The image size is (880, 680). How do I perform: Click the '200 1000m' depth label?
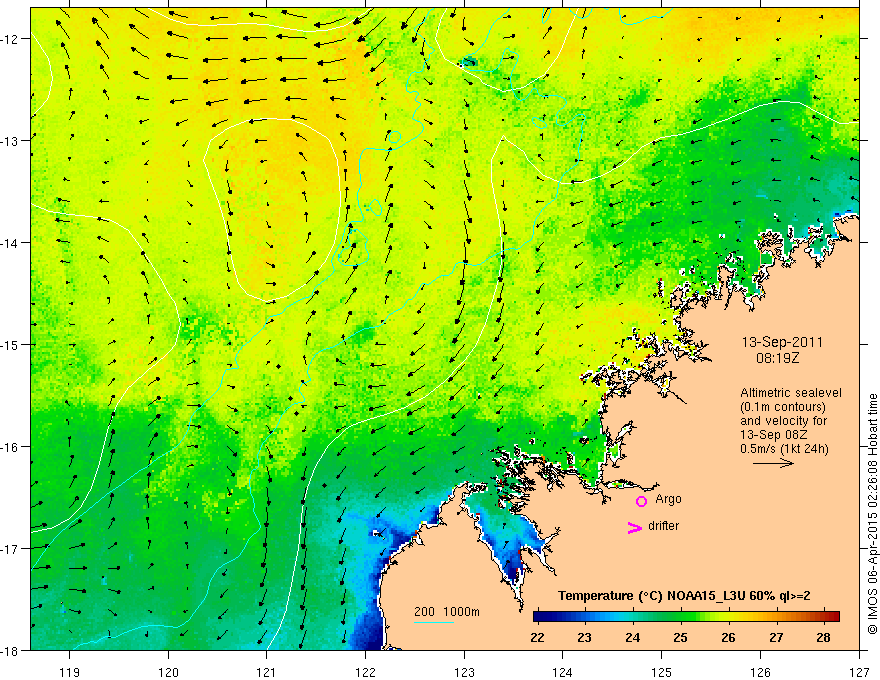(447, 612)
